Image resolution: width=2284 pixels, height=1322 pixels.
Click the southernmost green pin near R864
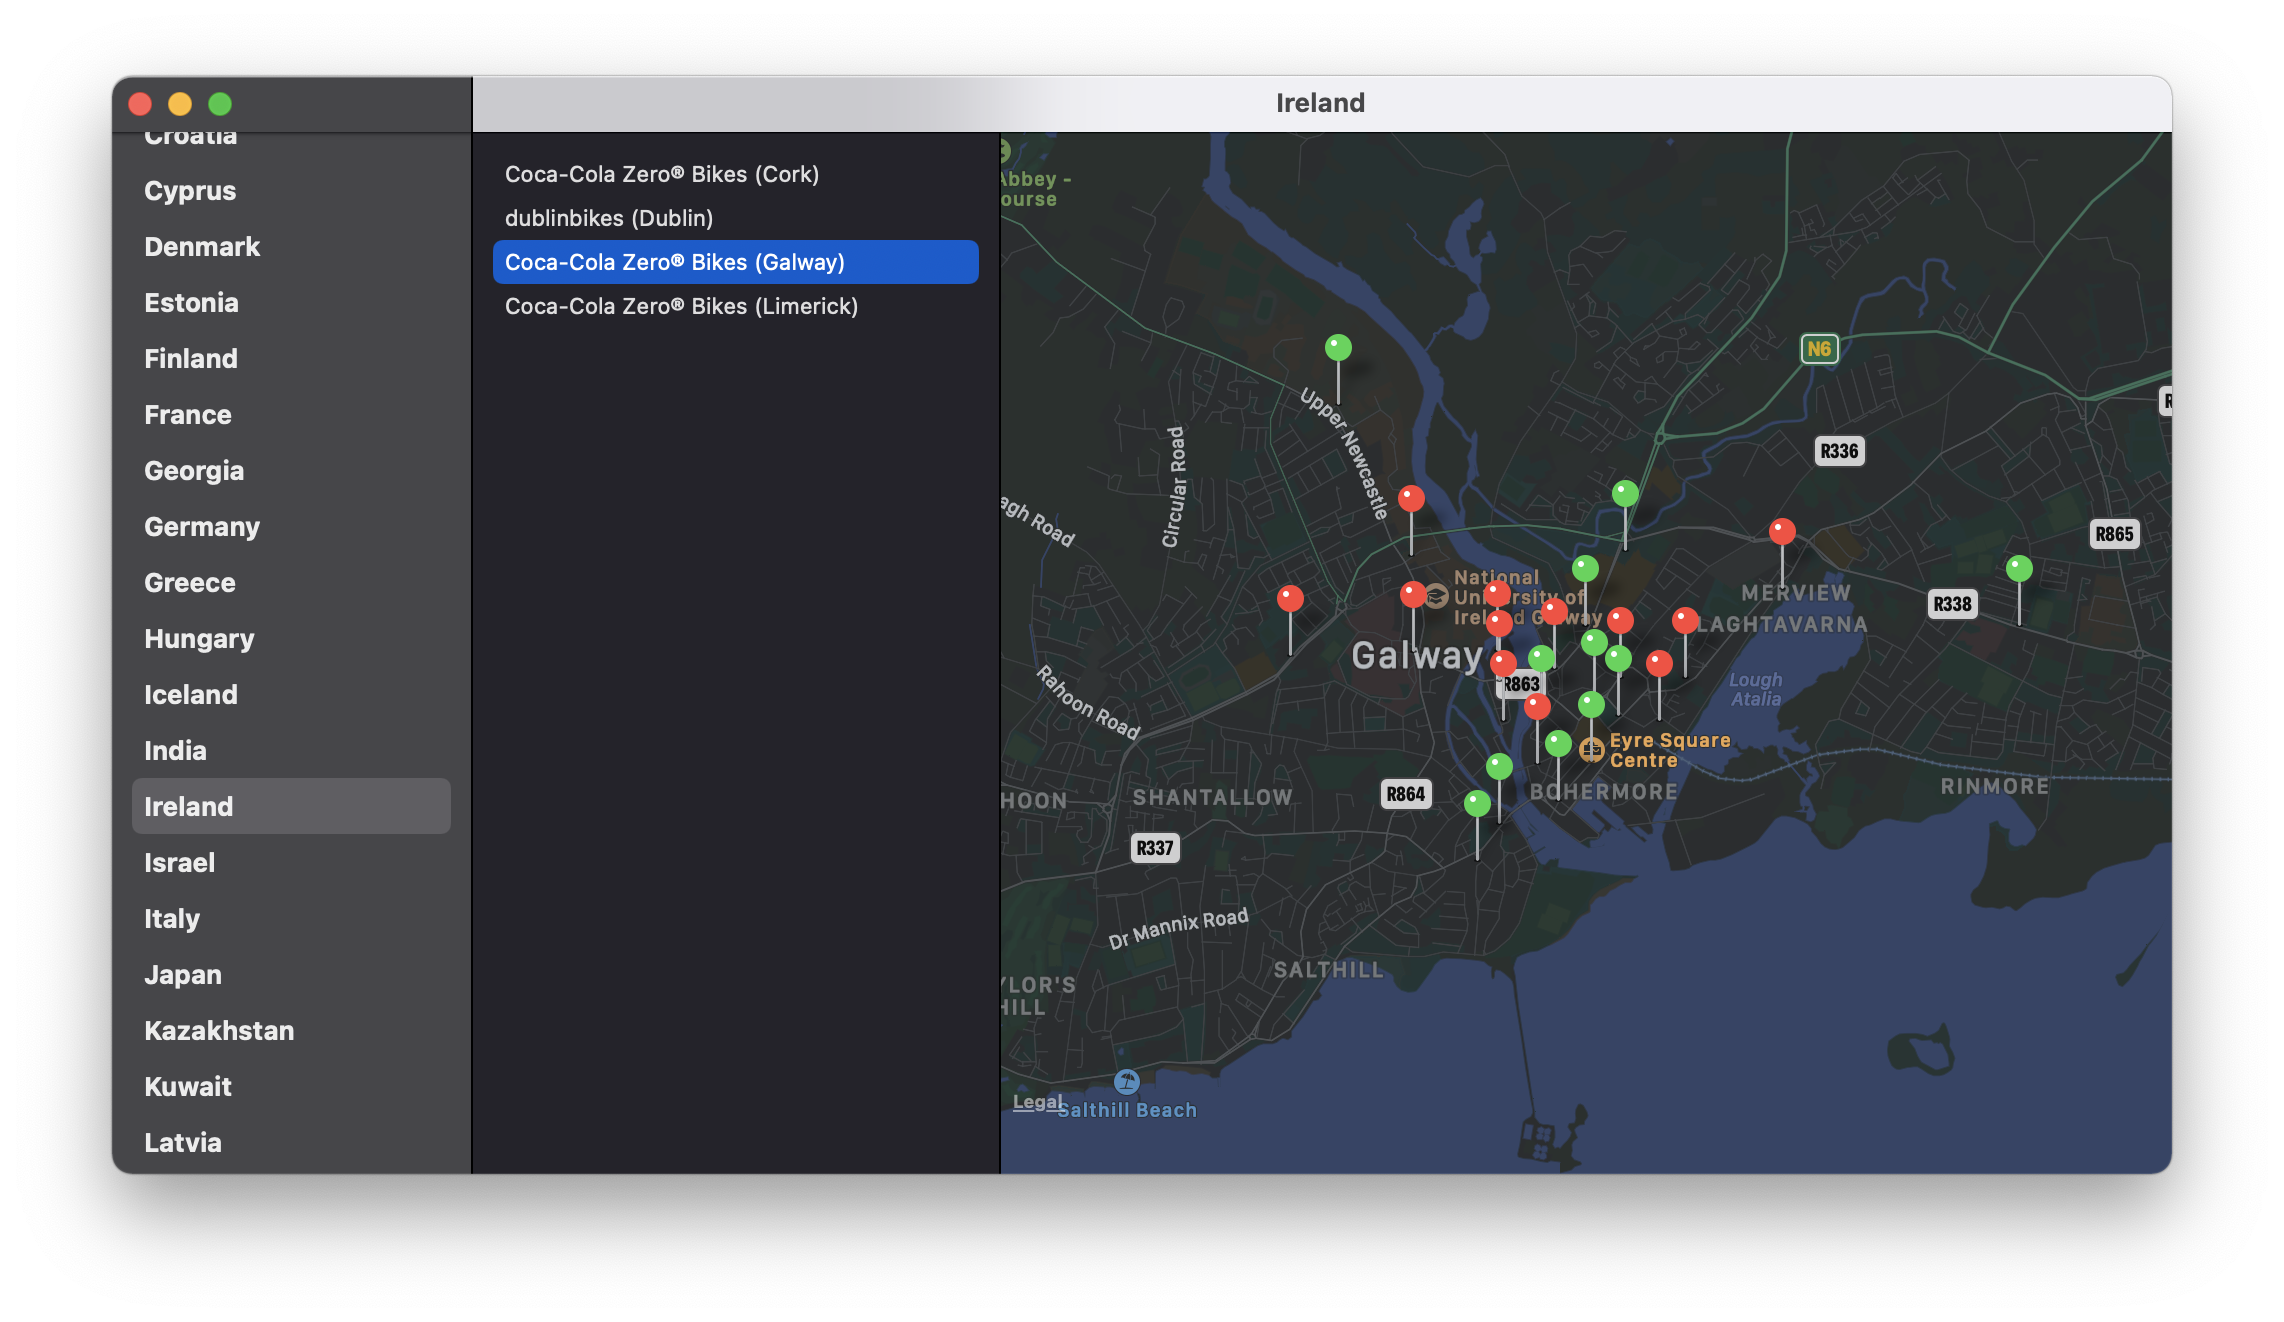[x=1477, y=803]
